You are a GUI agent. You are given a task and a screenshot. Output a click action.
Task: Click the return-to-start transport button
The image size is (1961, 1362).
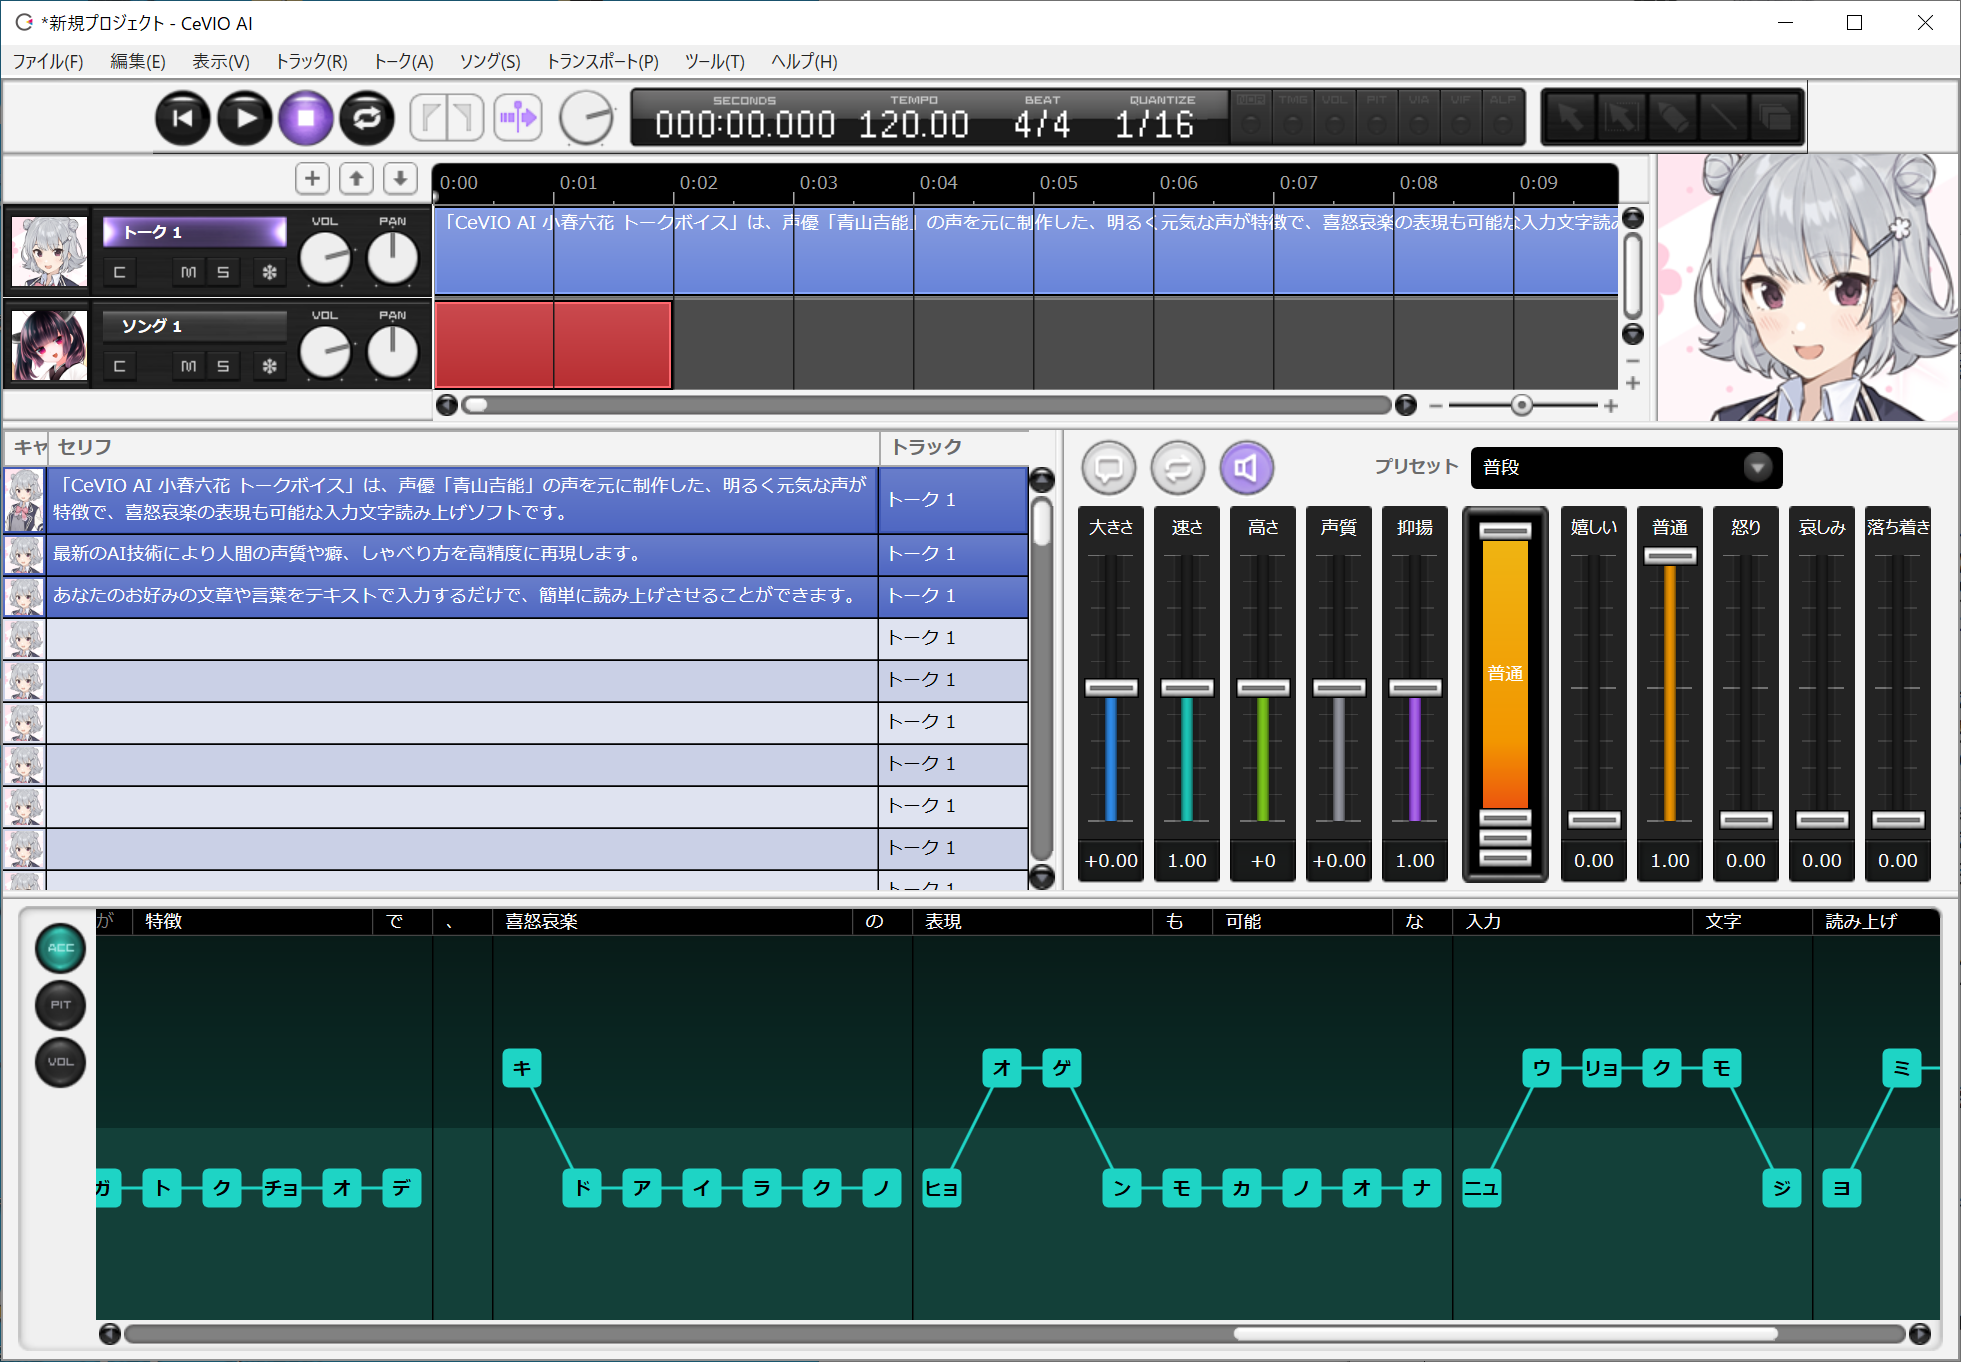(x=183, y=119)
